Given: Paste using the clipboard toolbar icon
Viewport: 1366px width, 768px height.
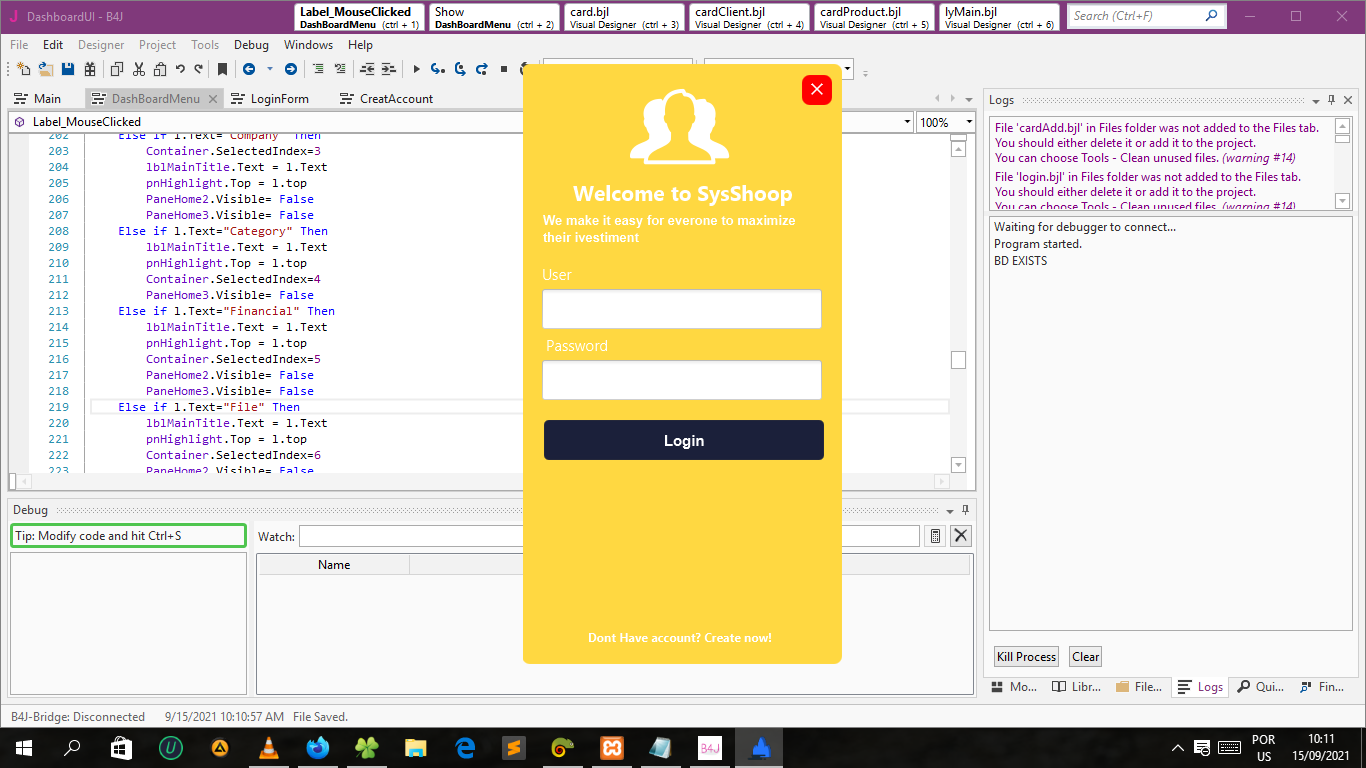Looking at the screenshot, I should click(x=160, y=69).
